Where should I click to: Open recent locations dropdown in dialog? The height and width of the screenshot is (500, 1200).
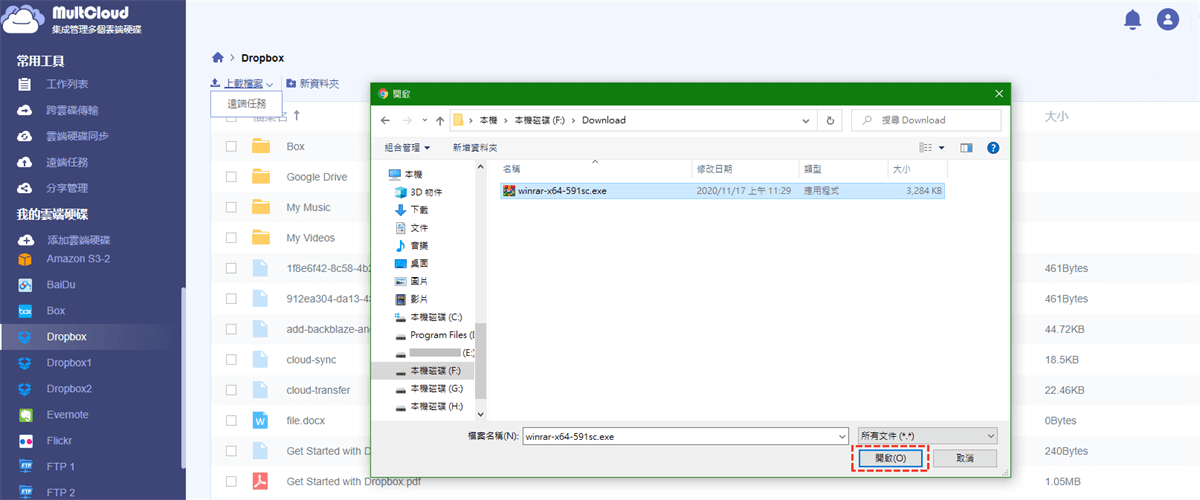point(424,120)
